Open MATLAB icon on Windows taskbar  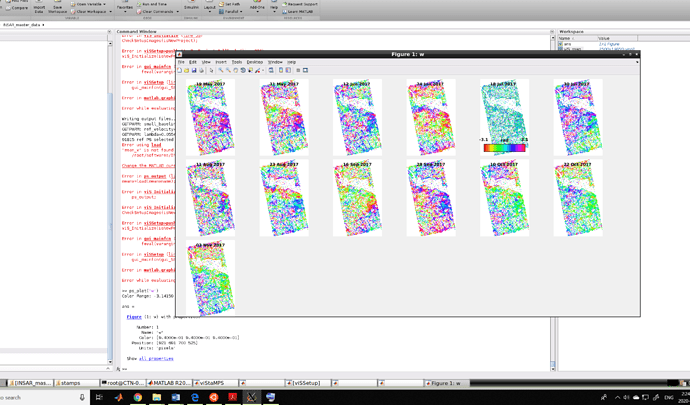(x=119, y=397)
